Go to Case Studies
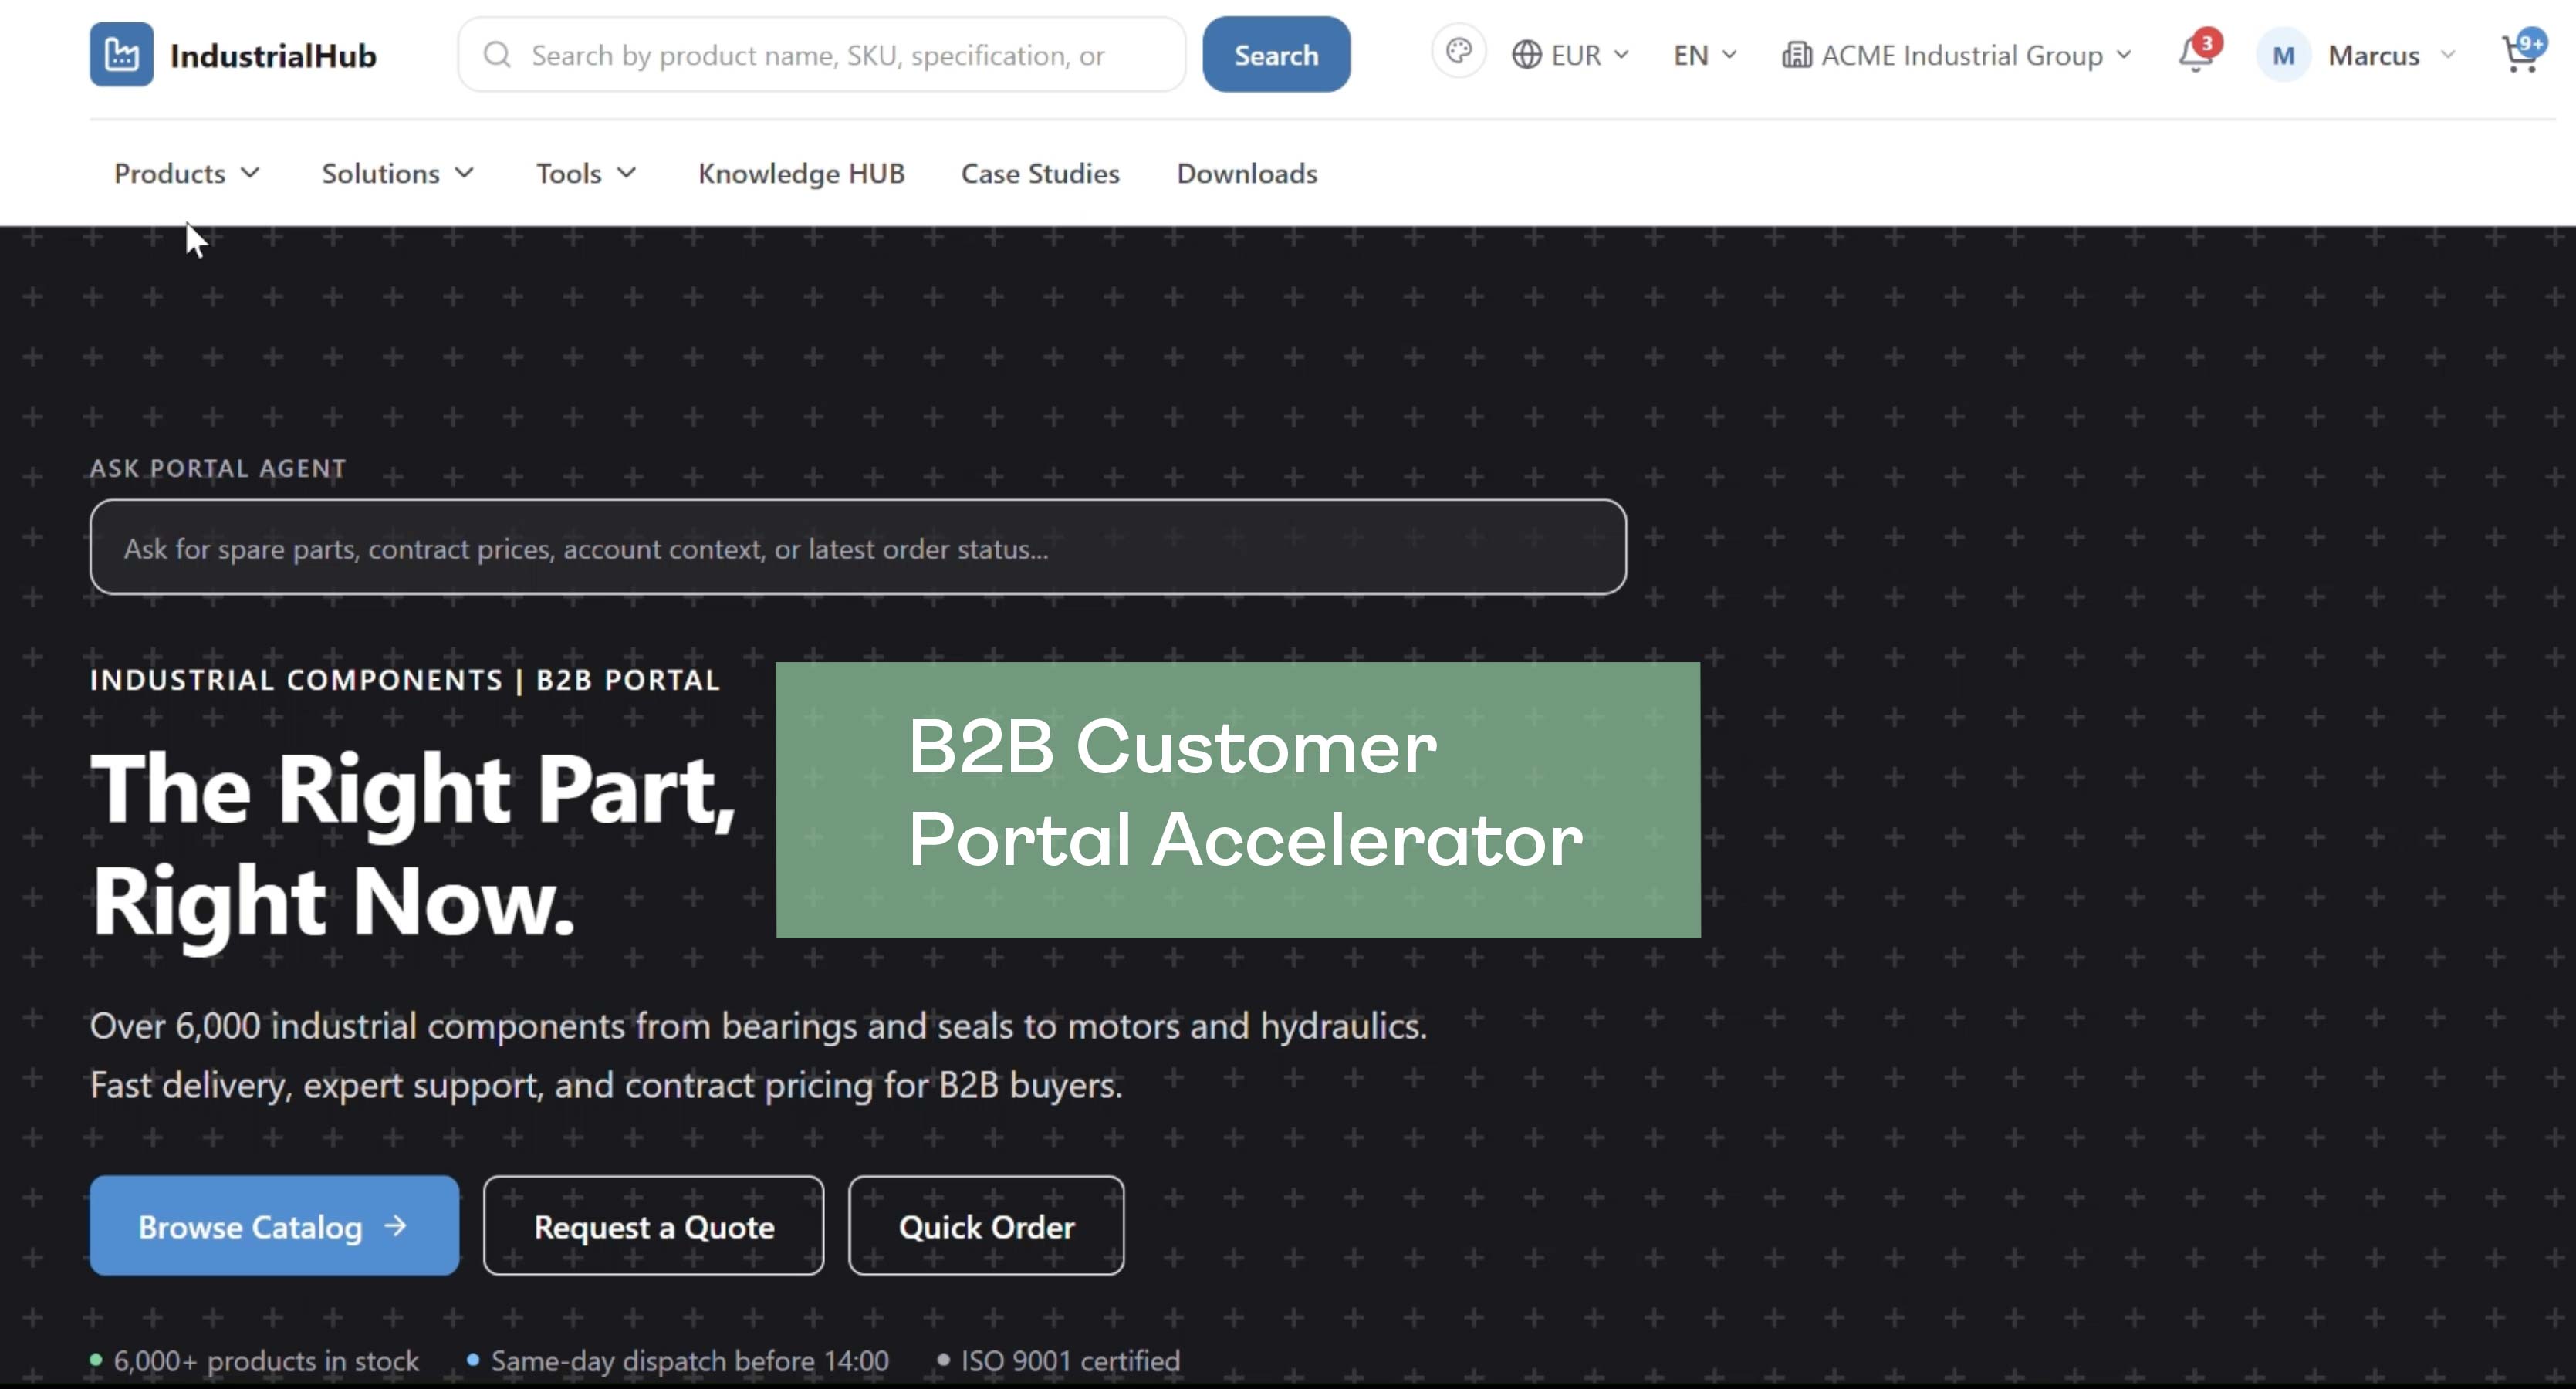Screen dimensions: 2576x1389 (1040, 173)
